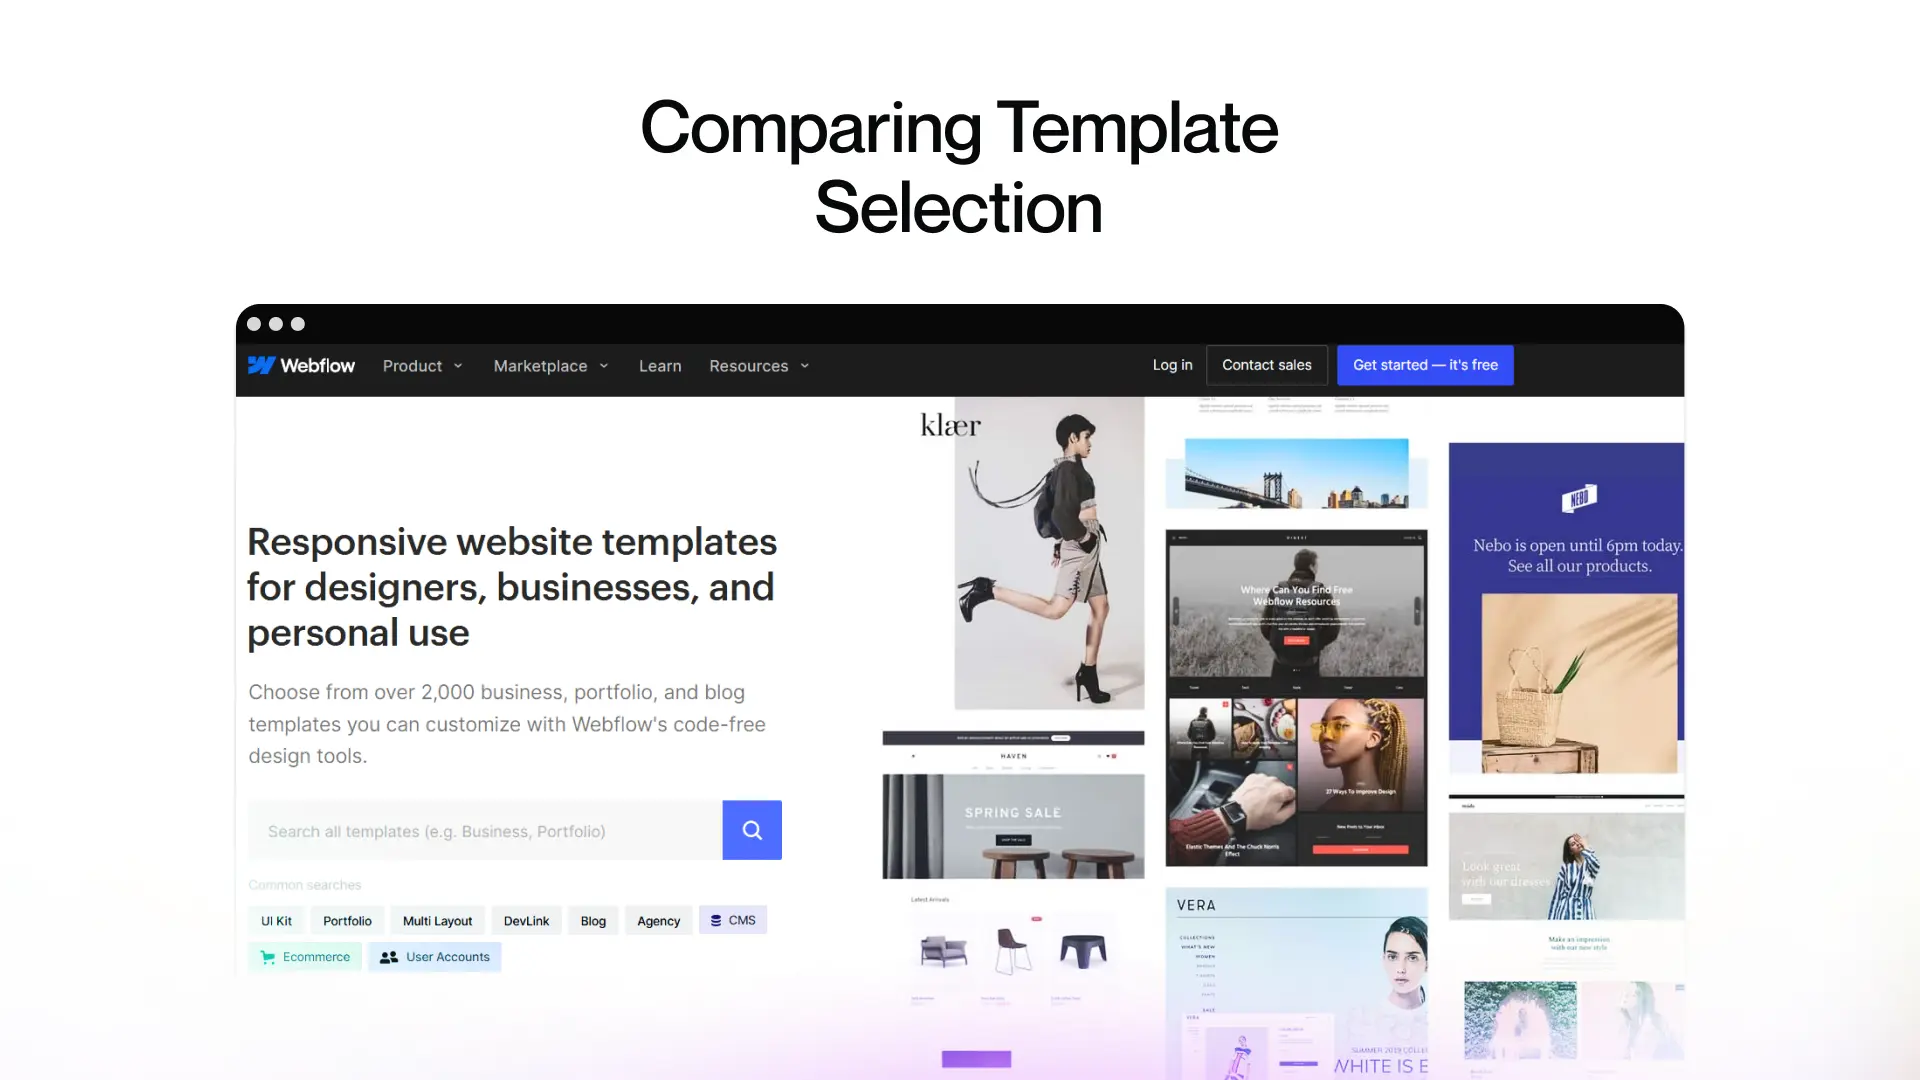Screen dimensions: 1920x1080
Task: Open the Learn nav menu item
Action: (x=659, y=365)
